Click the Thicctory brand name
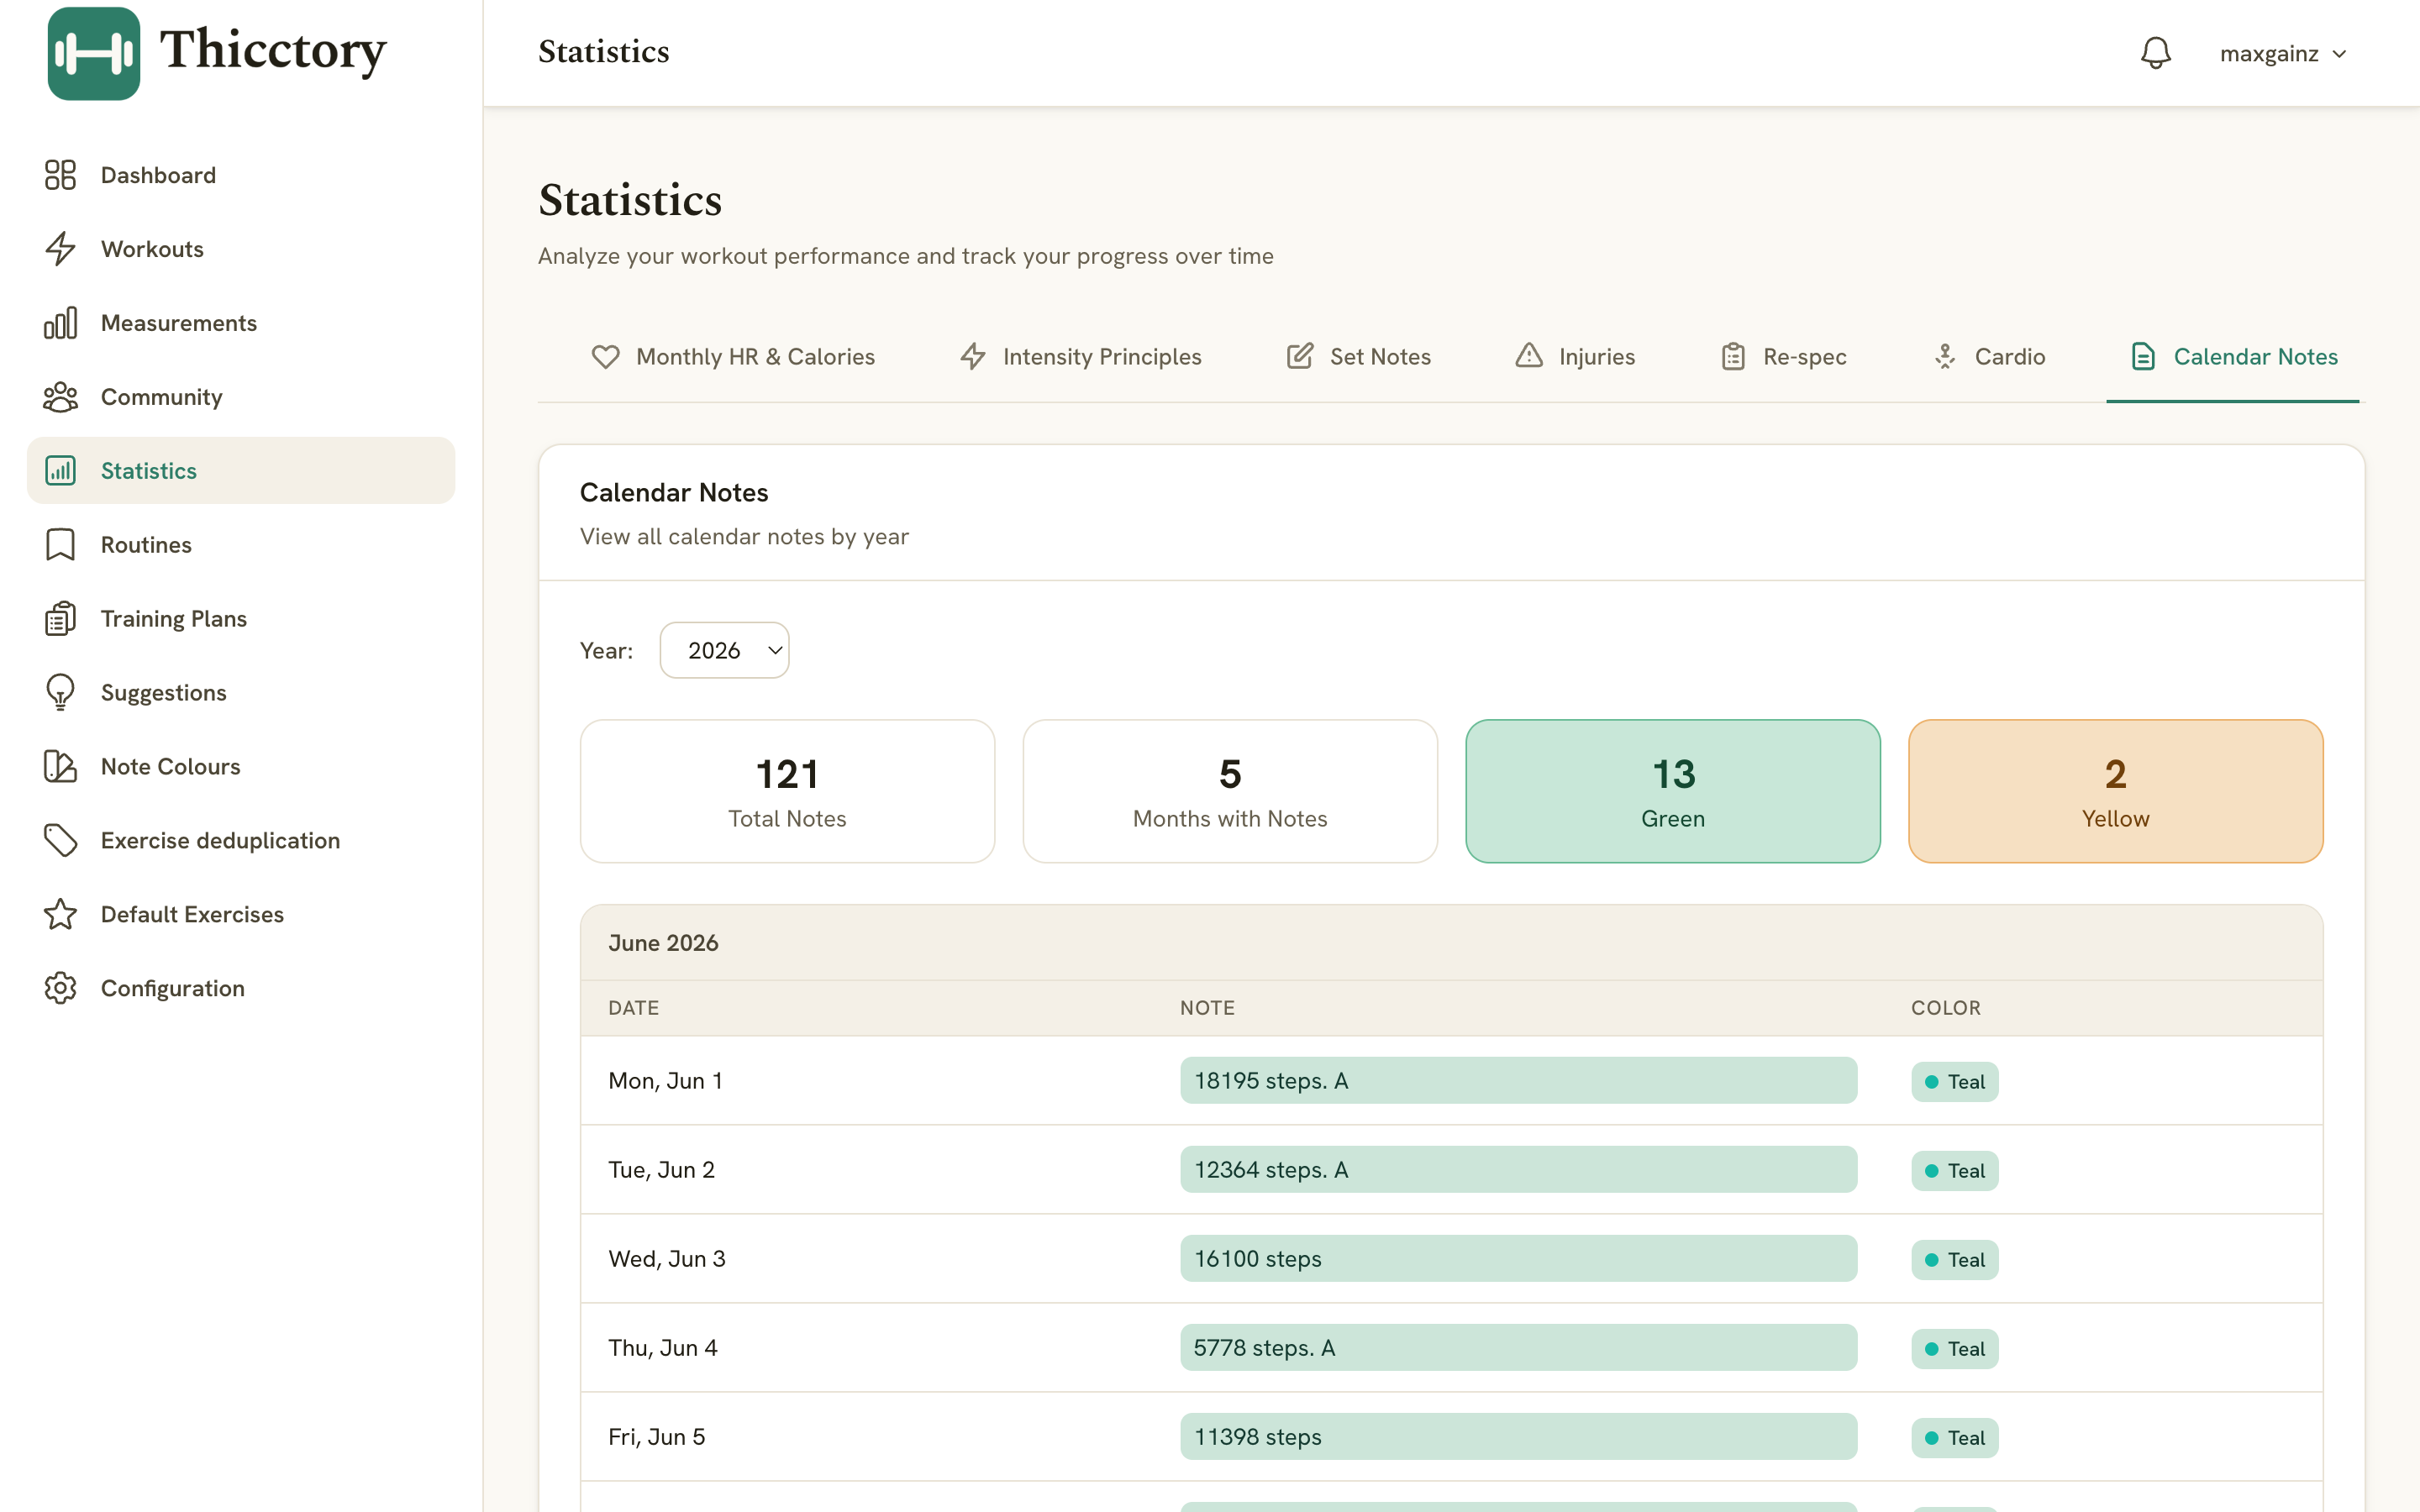 pyautogui.click(x=273, y=50)
